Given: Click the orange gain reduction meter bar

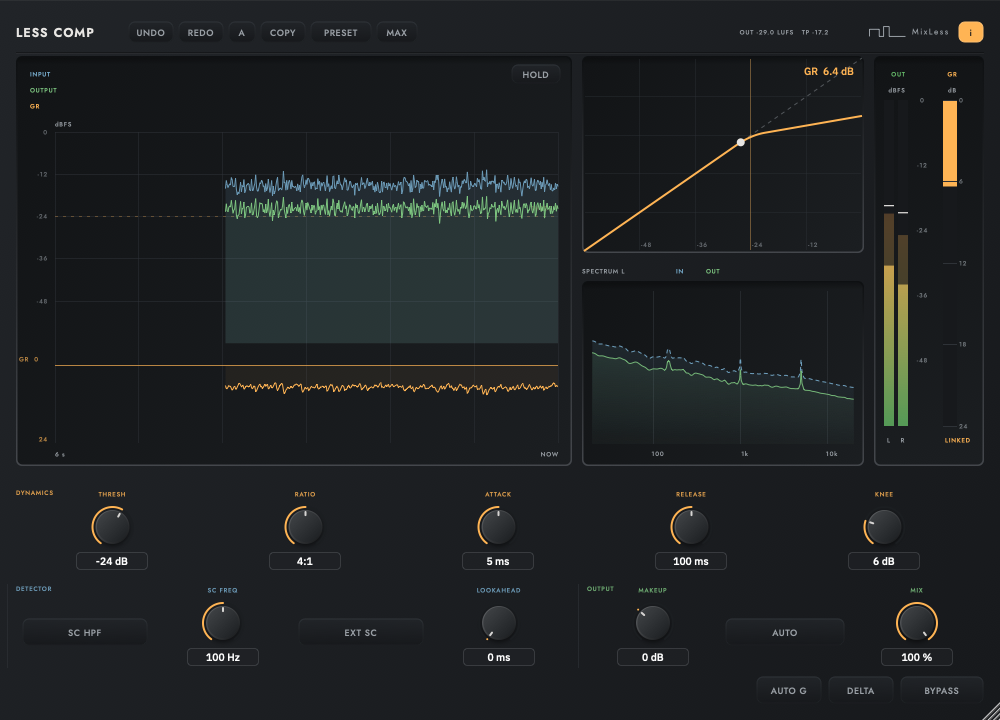Looking at the screenshot, I should click(950, 143).
